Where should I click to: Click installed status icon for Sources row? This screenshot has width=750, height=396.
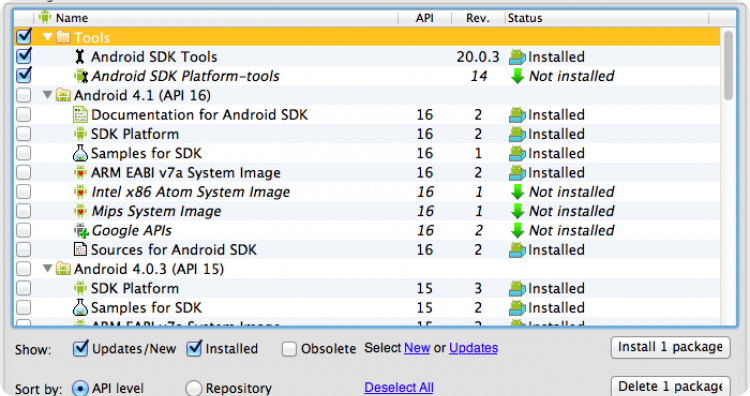(517, 250)
